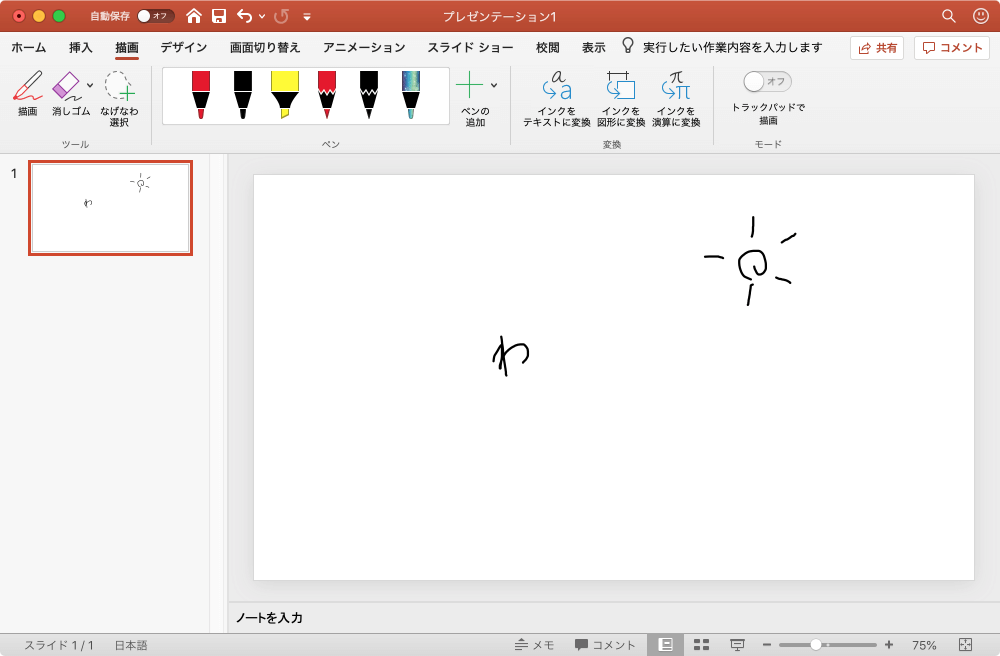Open the Animations (アニメーション) tab
This screenshot has height=656, width=1000.
point(364,47)
